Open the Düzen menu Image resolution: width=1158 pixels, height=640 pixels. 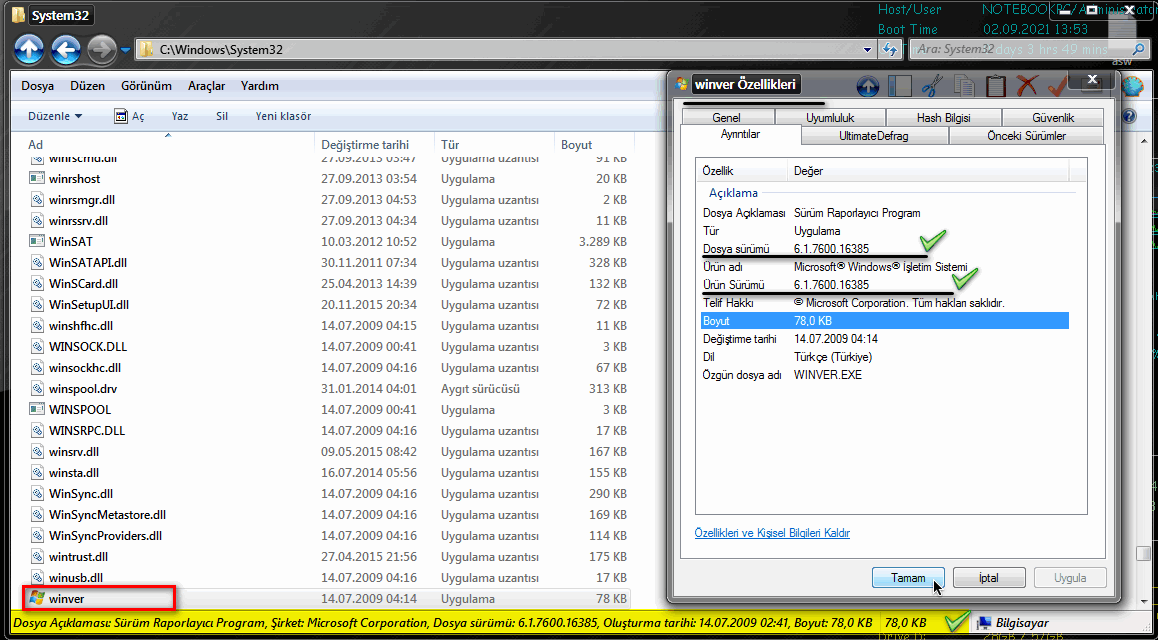tap(87, 86)
